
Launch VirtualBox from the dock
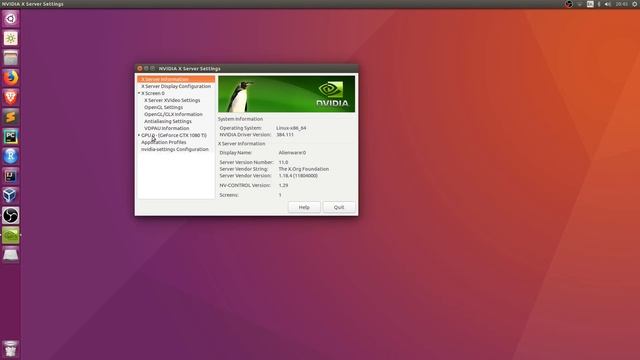click(11, 196)
